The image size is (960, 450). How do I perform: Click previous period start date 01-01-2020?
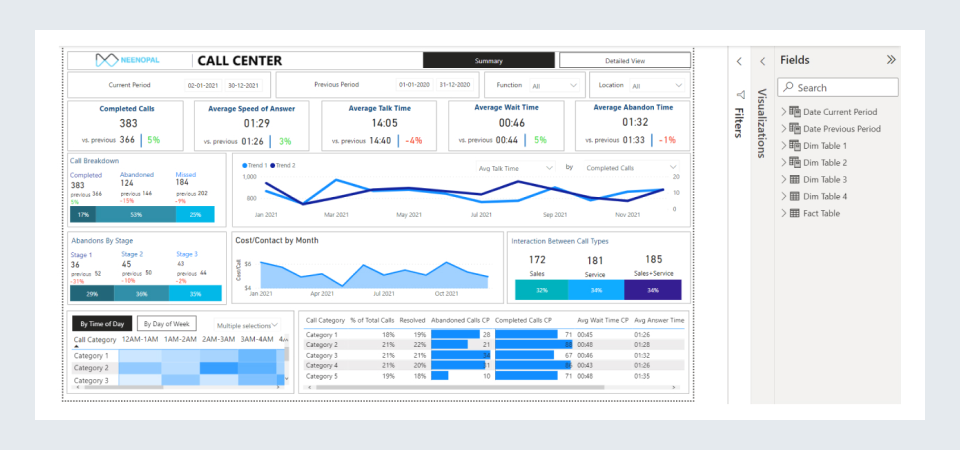pos(415,85)
